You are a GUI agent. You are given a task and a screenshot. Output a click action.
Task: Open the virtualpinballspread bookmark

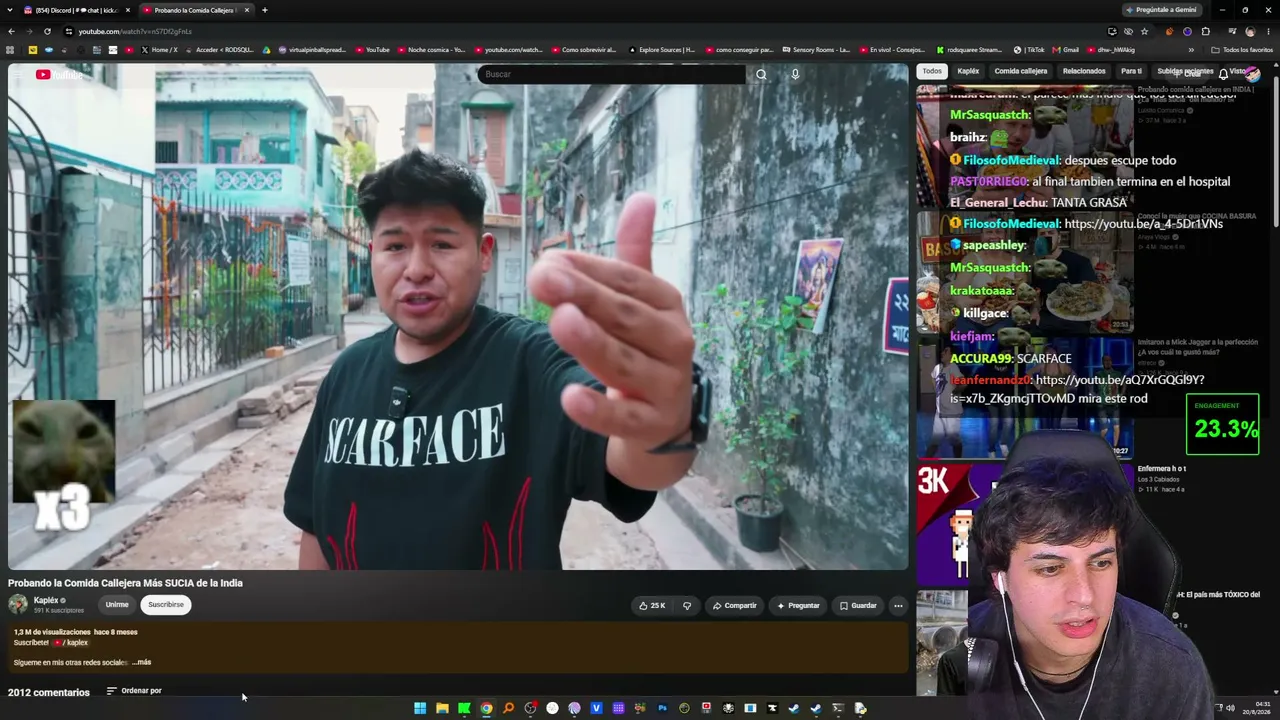[312, 50]
